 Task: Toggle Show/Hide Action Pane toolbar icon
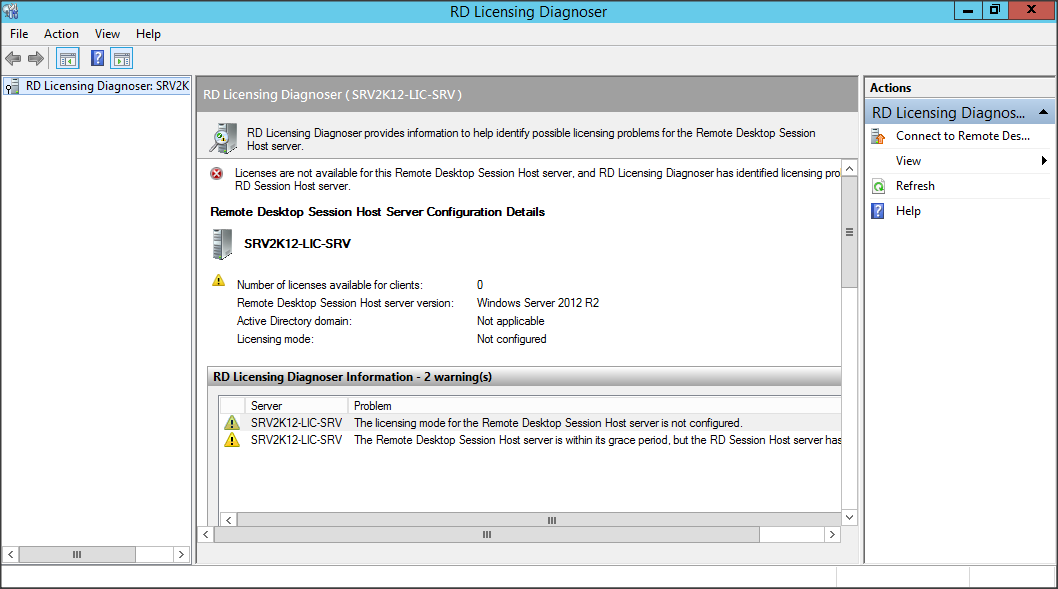tap(122, 59)
